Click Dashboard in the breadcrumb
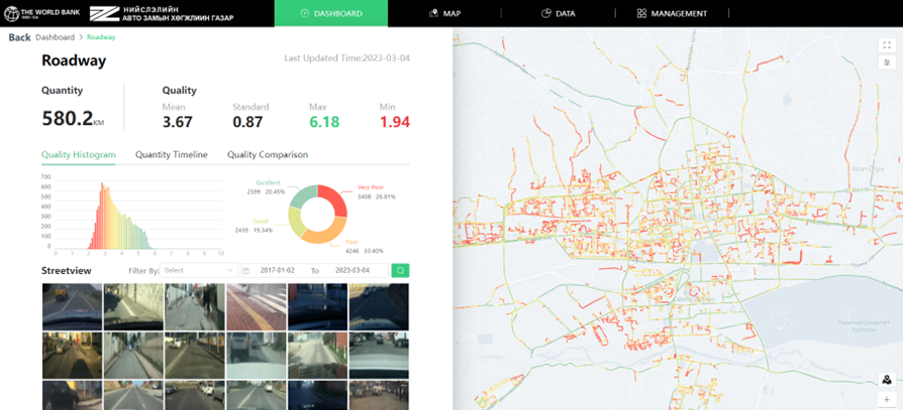Viewport: 904px width, 410px height. (x=55, y=37)
